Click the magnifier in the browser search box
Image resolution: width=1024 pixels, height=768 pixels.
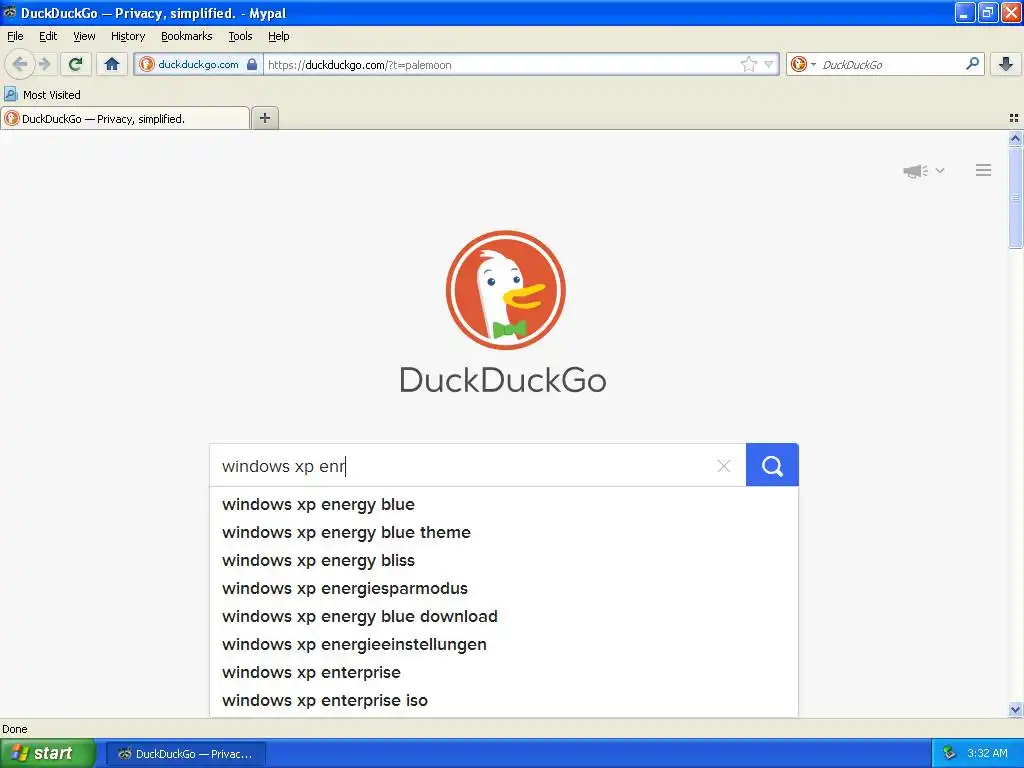[x=972, y=64]
